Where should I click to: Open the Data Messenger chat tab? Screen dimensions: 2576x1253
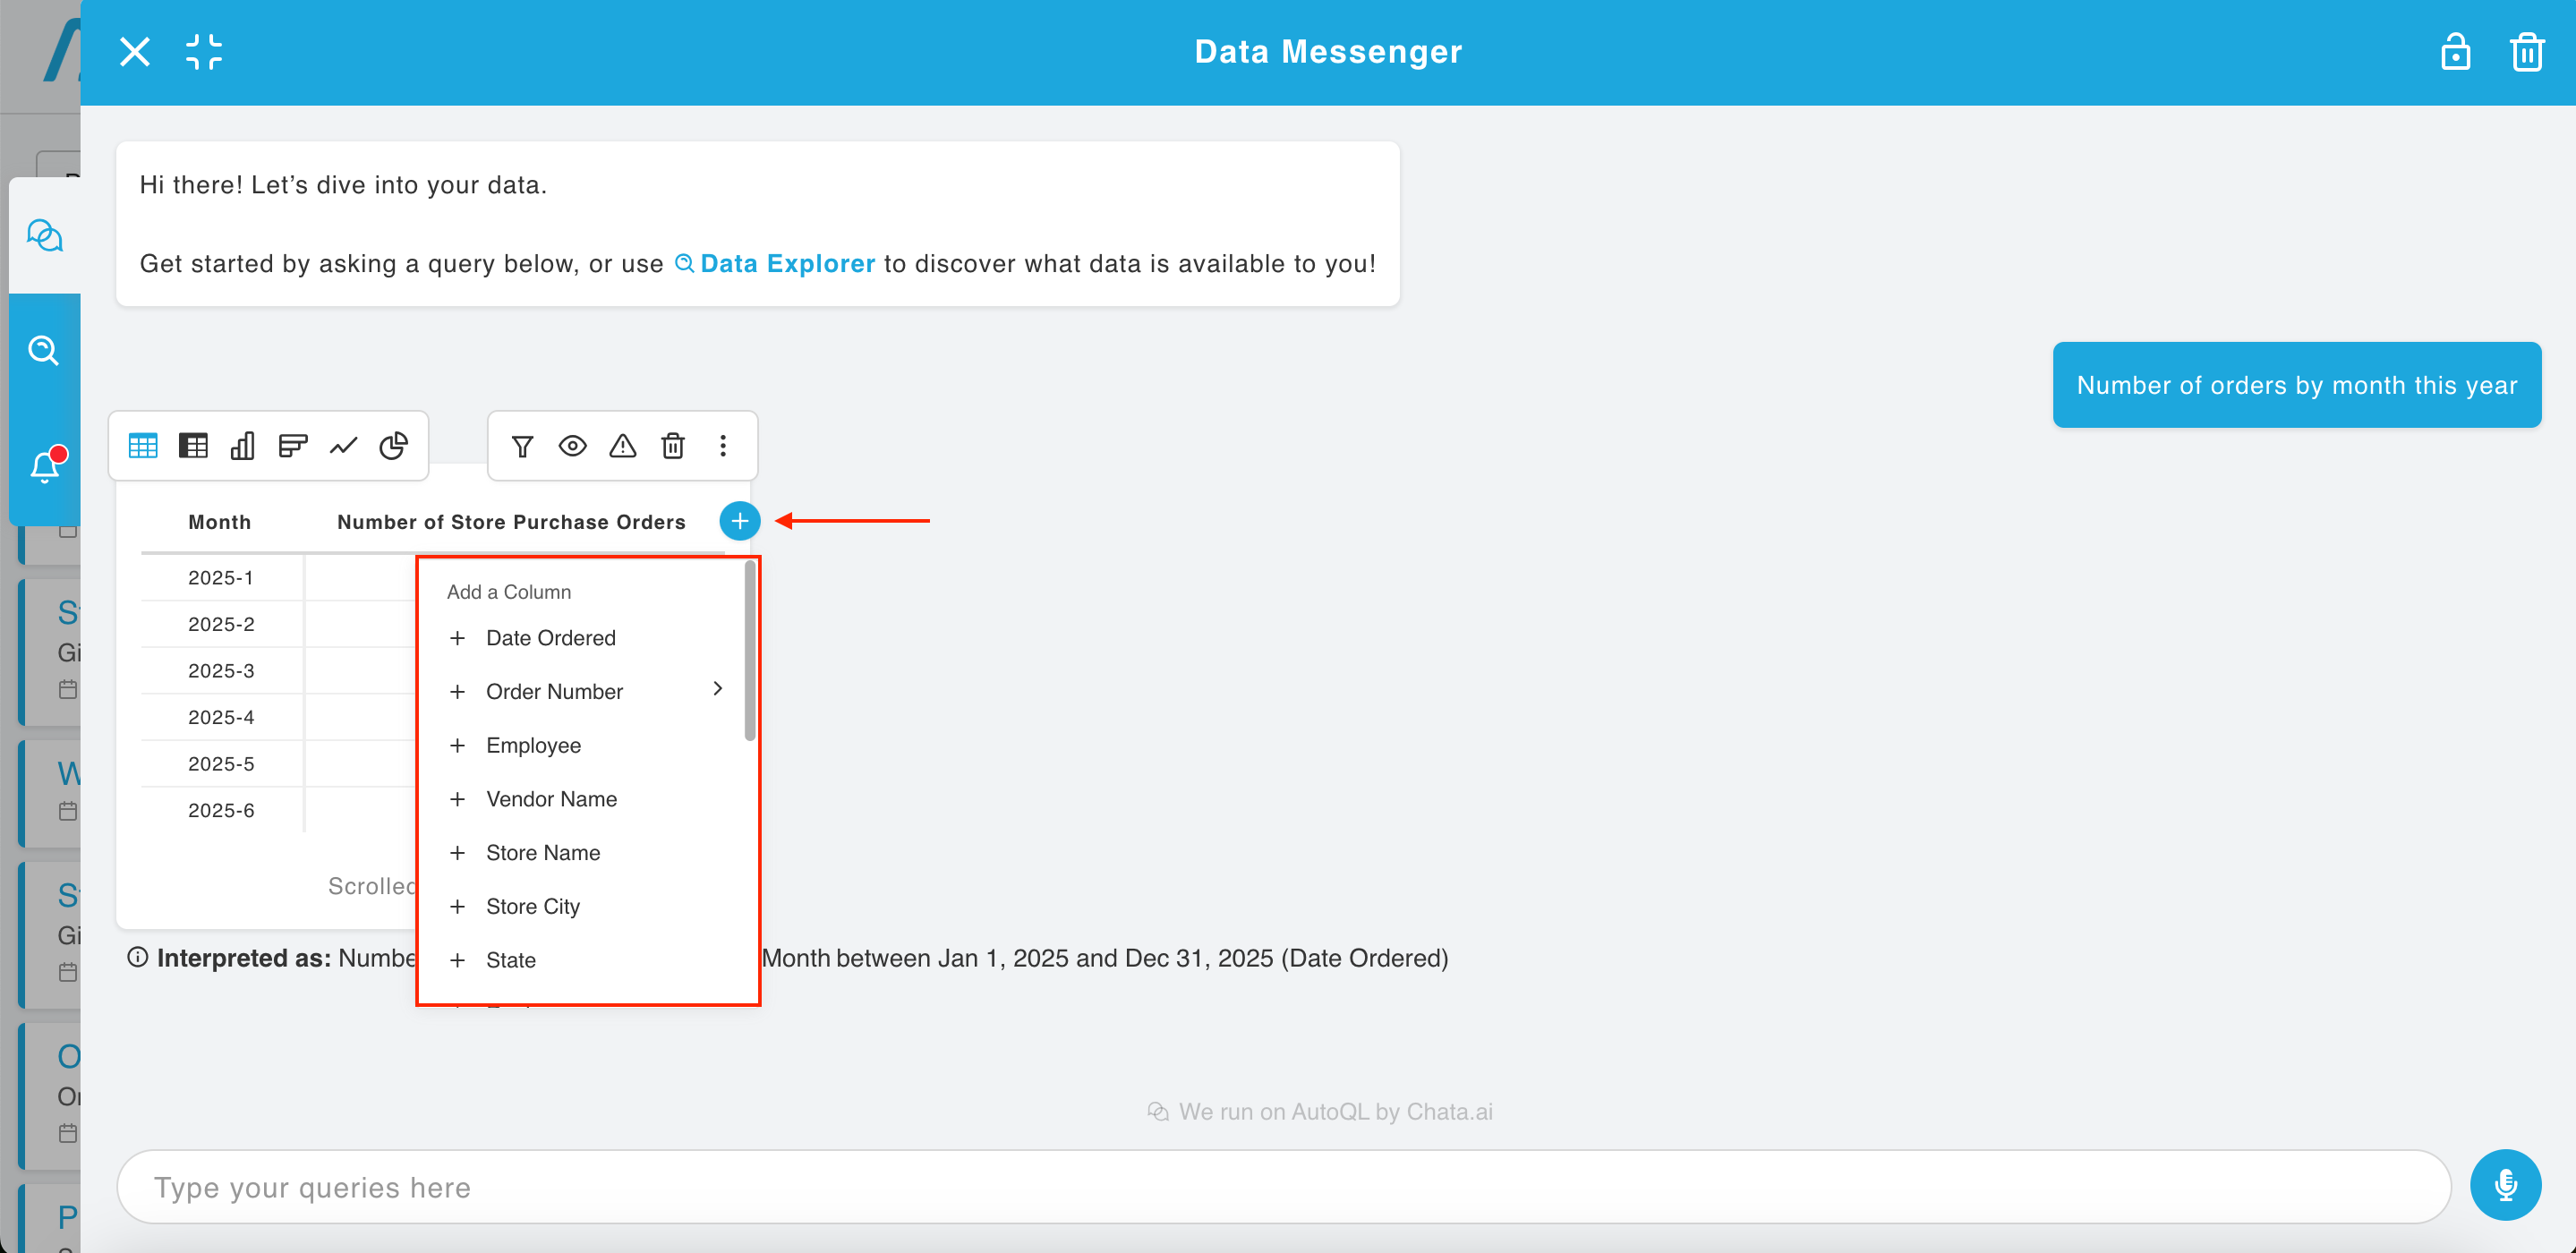click(44, 236)
